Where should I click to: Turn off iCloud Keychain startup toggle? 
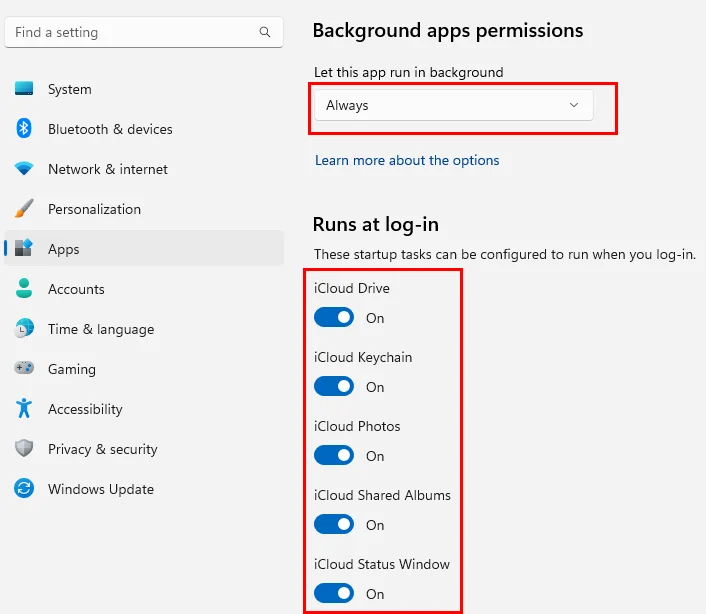click(334, 386)
